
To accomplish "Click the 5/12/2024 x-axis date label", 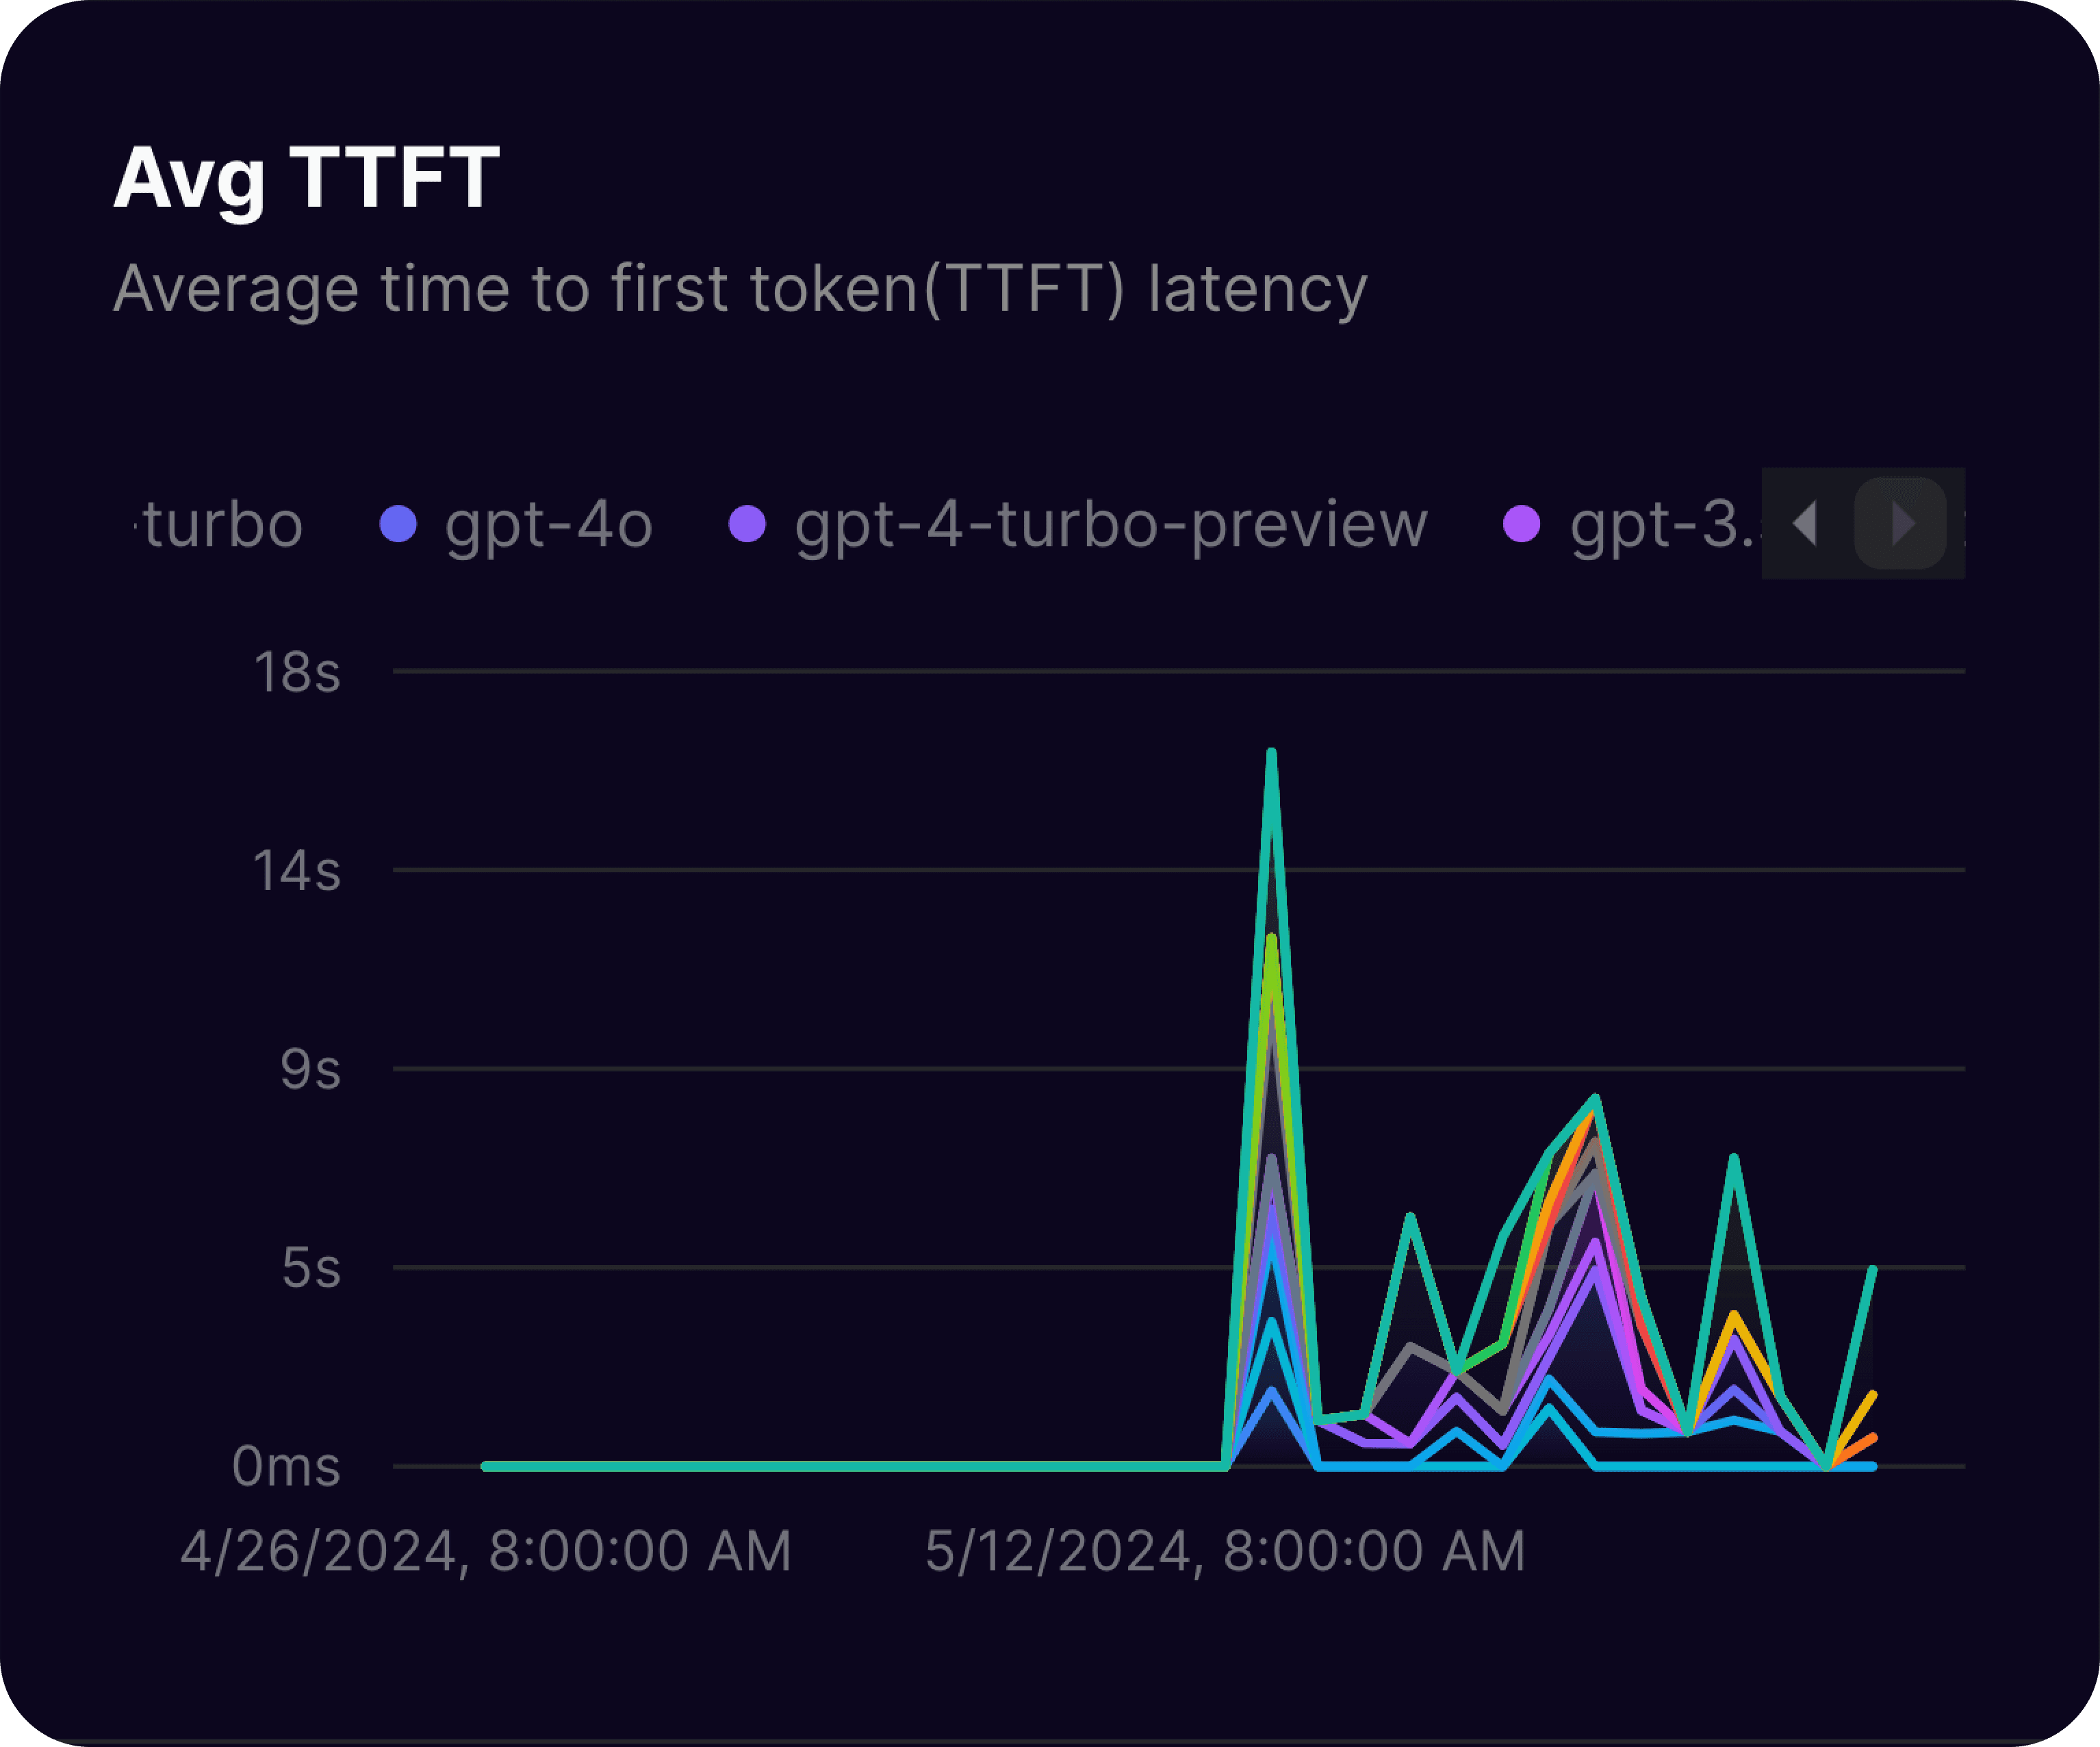I will pyautogui.click(x=1224, y=1551).
